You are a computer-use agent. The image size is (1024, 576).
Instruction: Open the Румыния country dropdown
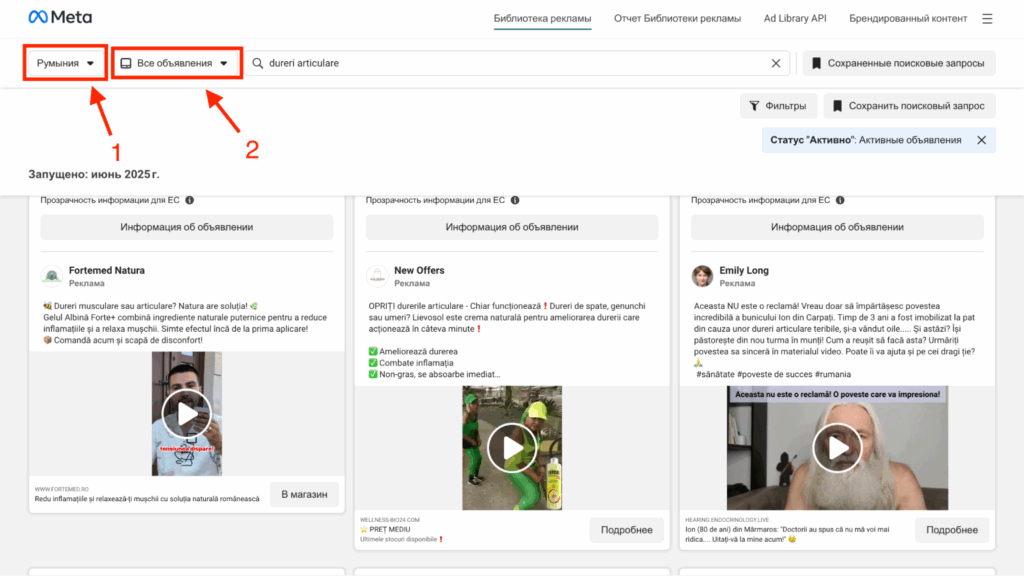[65, 63]
